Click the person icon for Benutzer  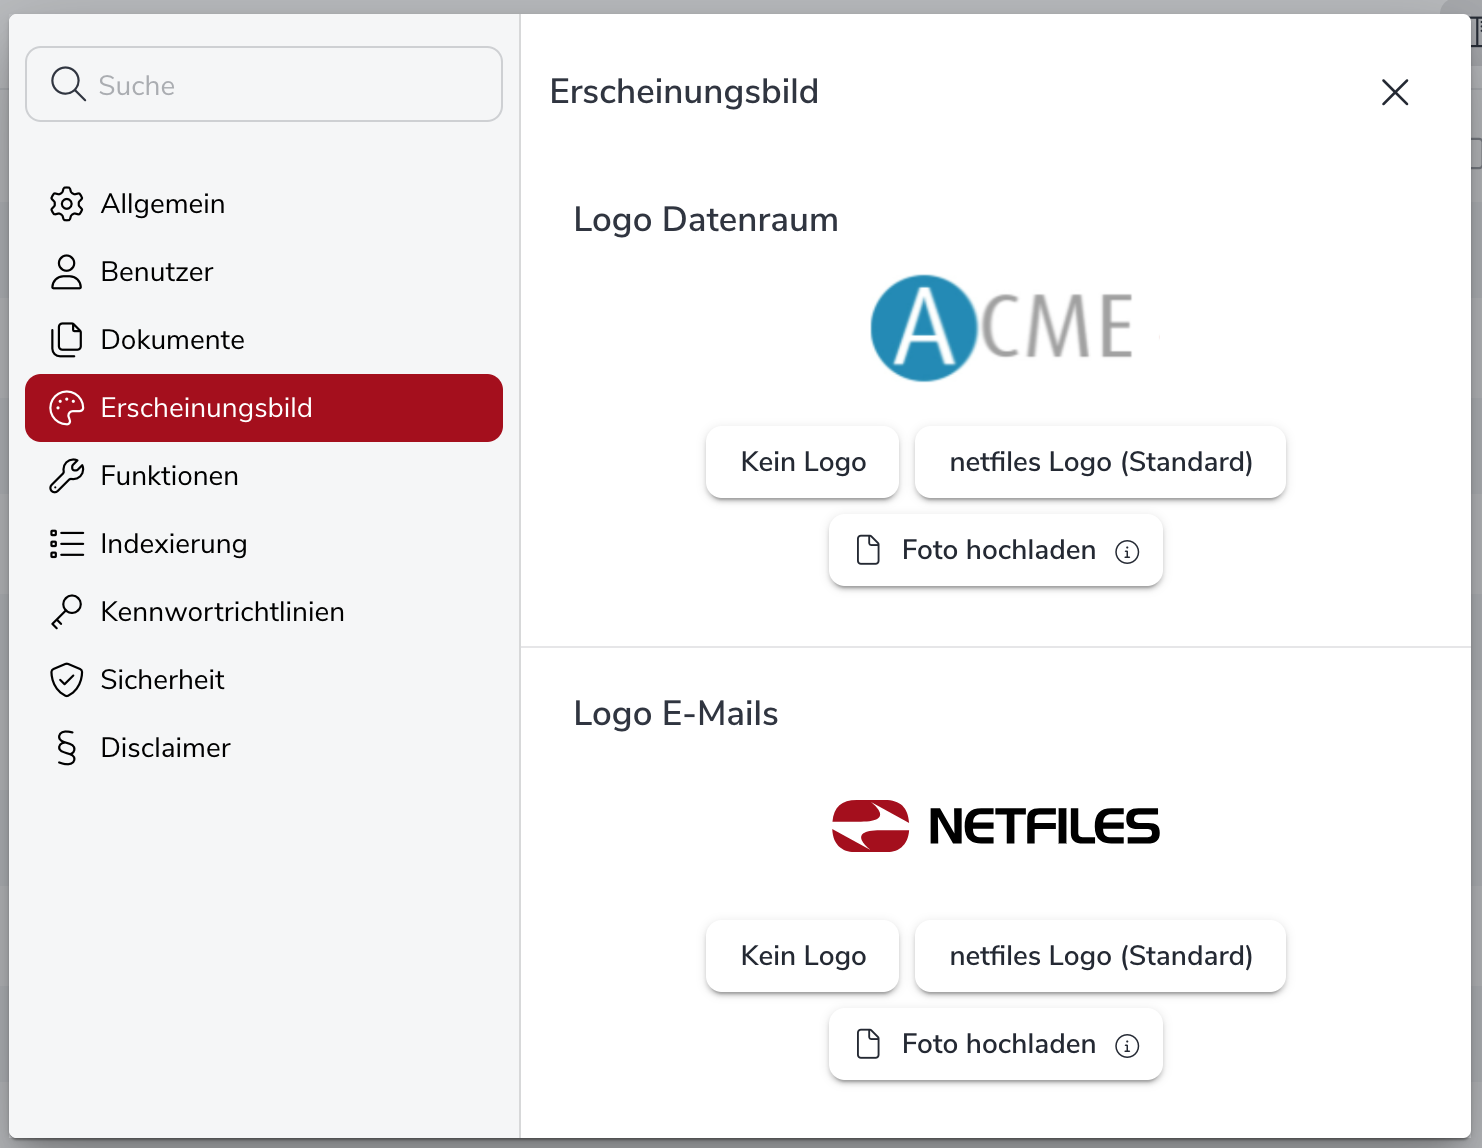66,272
